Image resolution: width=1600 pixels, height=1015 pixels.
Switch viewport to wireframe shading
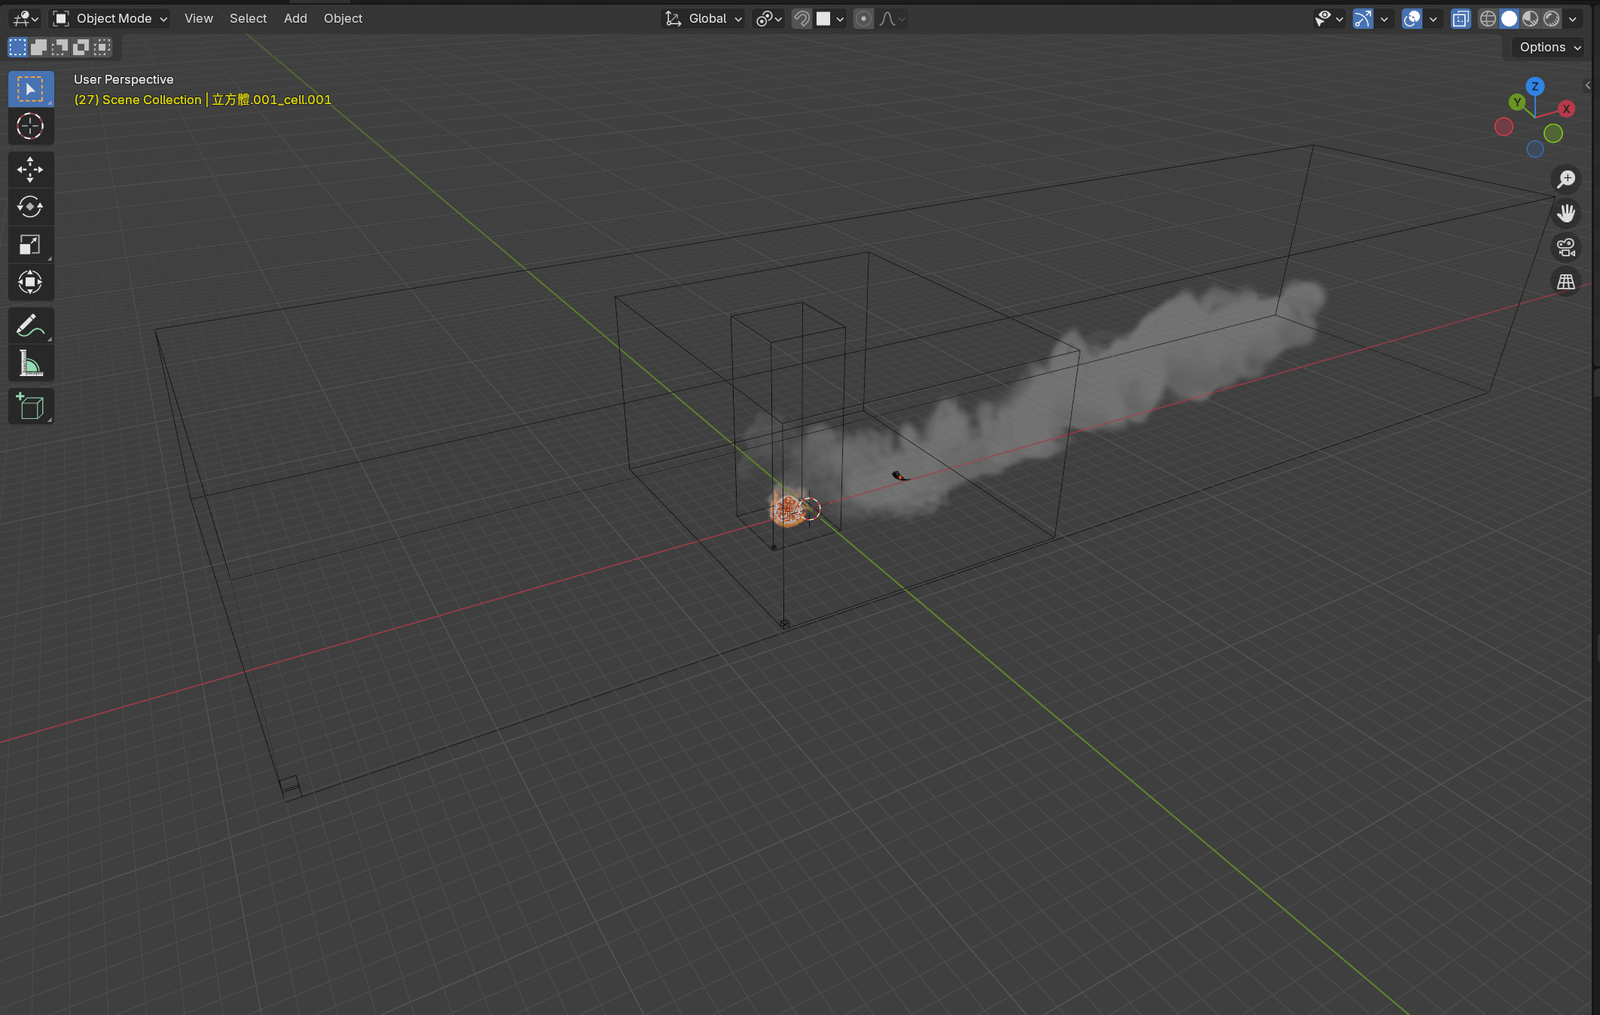coord(1488,19)
